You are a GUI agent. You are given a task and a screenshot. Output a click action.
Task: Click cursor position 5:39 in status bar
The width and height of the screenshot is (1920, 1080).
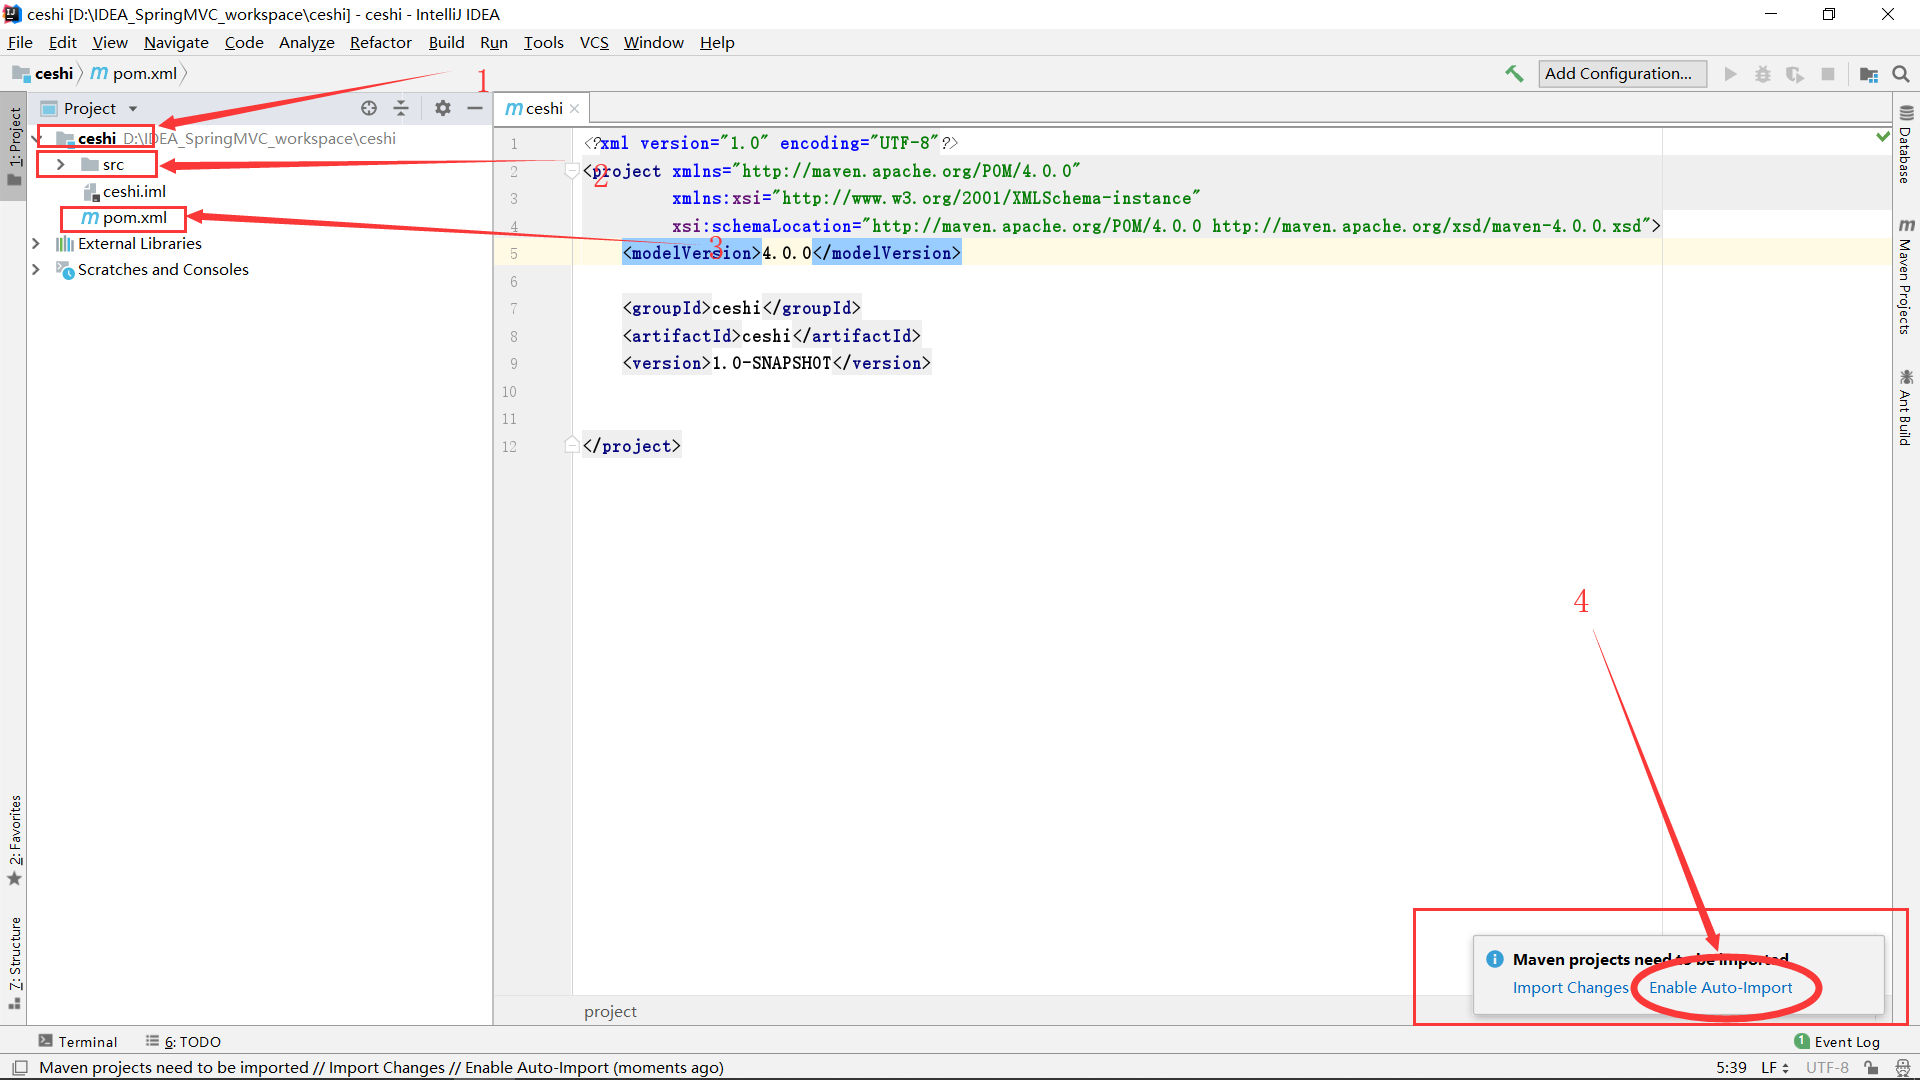click(1731, 1068)
